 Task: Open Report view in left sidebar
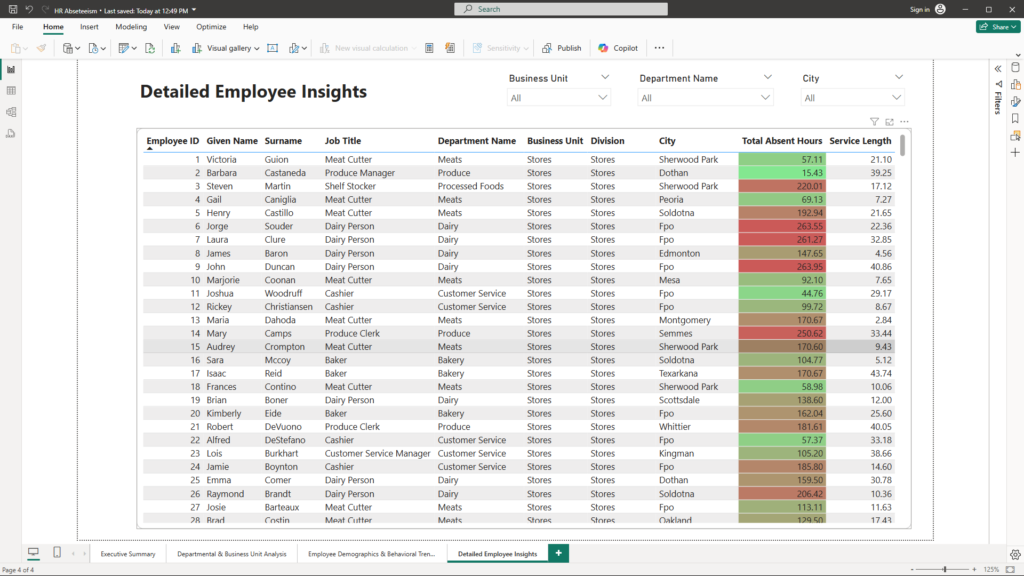click(11, 69)
